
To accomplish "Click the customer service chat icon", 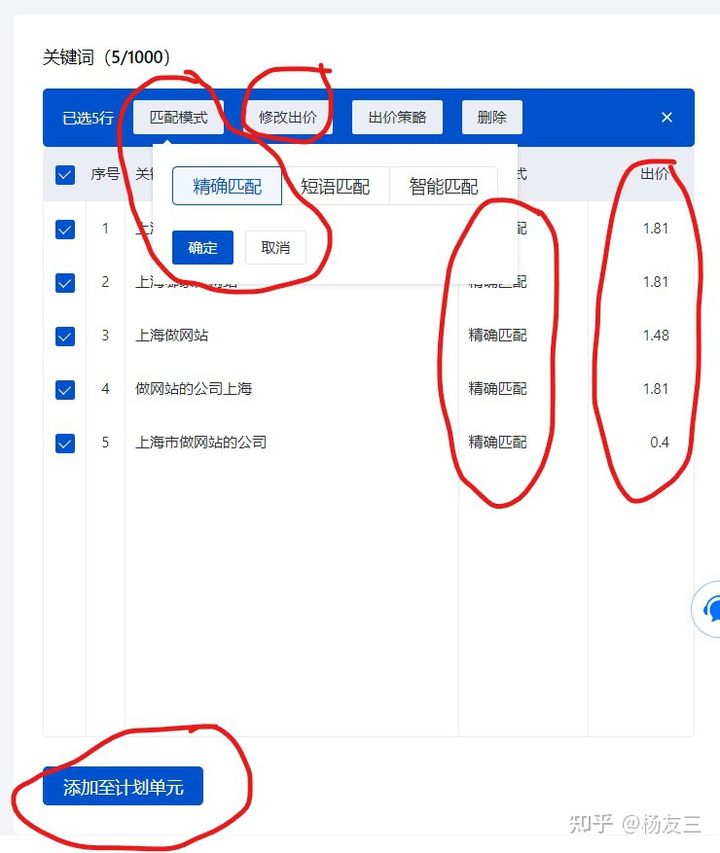I will (710, 607).
